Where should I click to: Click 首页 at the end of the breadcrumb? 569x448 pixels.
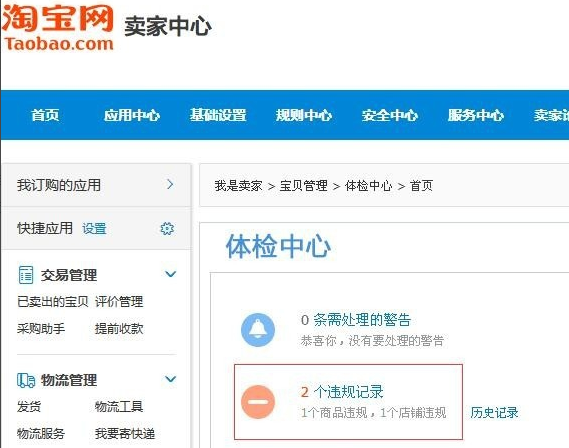point(421,186)
